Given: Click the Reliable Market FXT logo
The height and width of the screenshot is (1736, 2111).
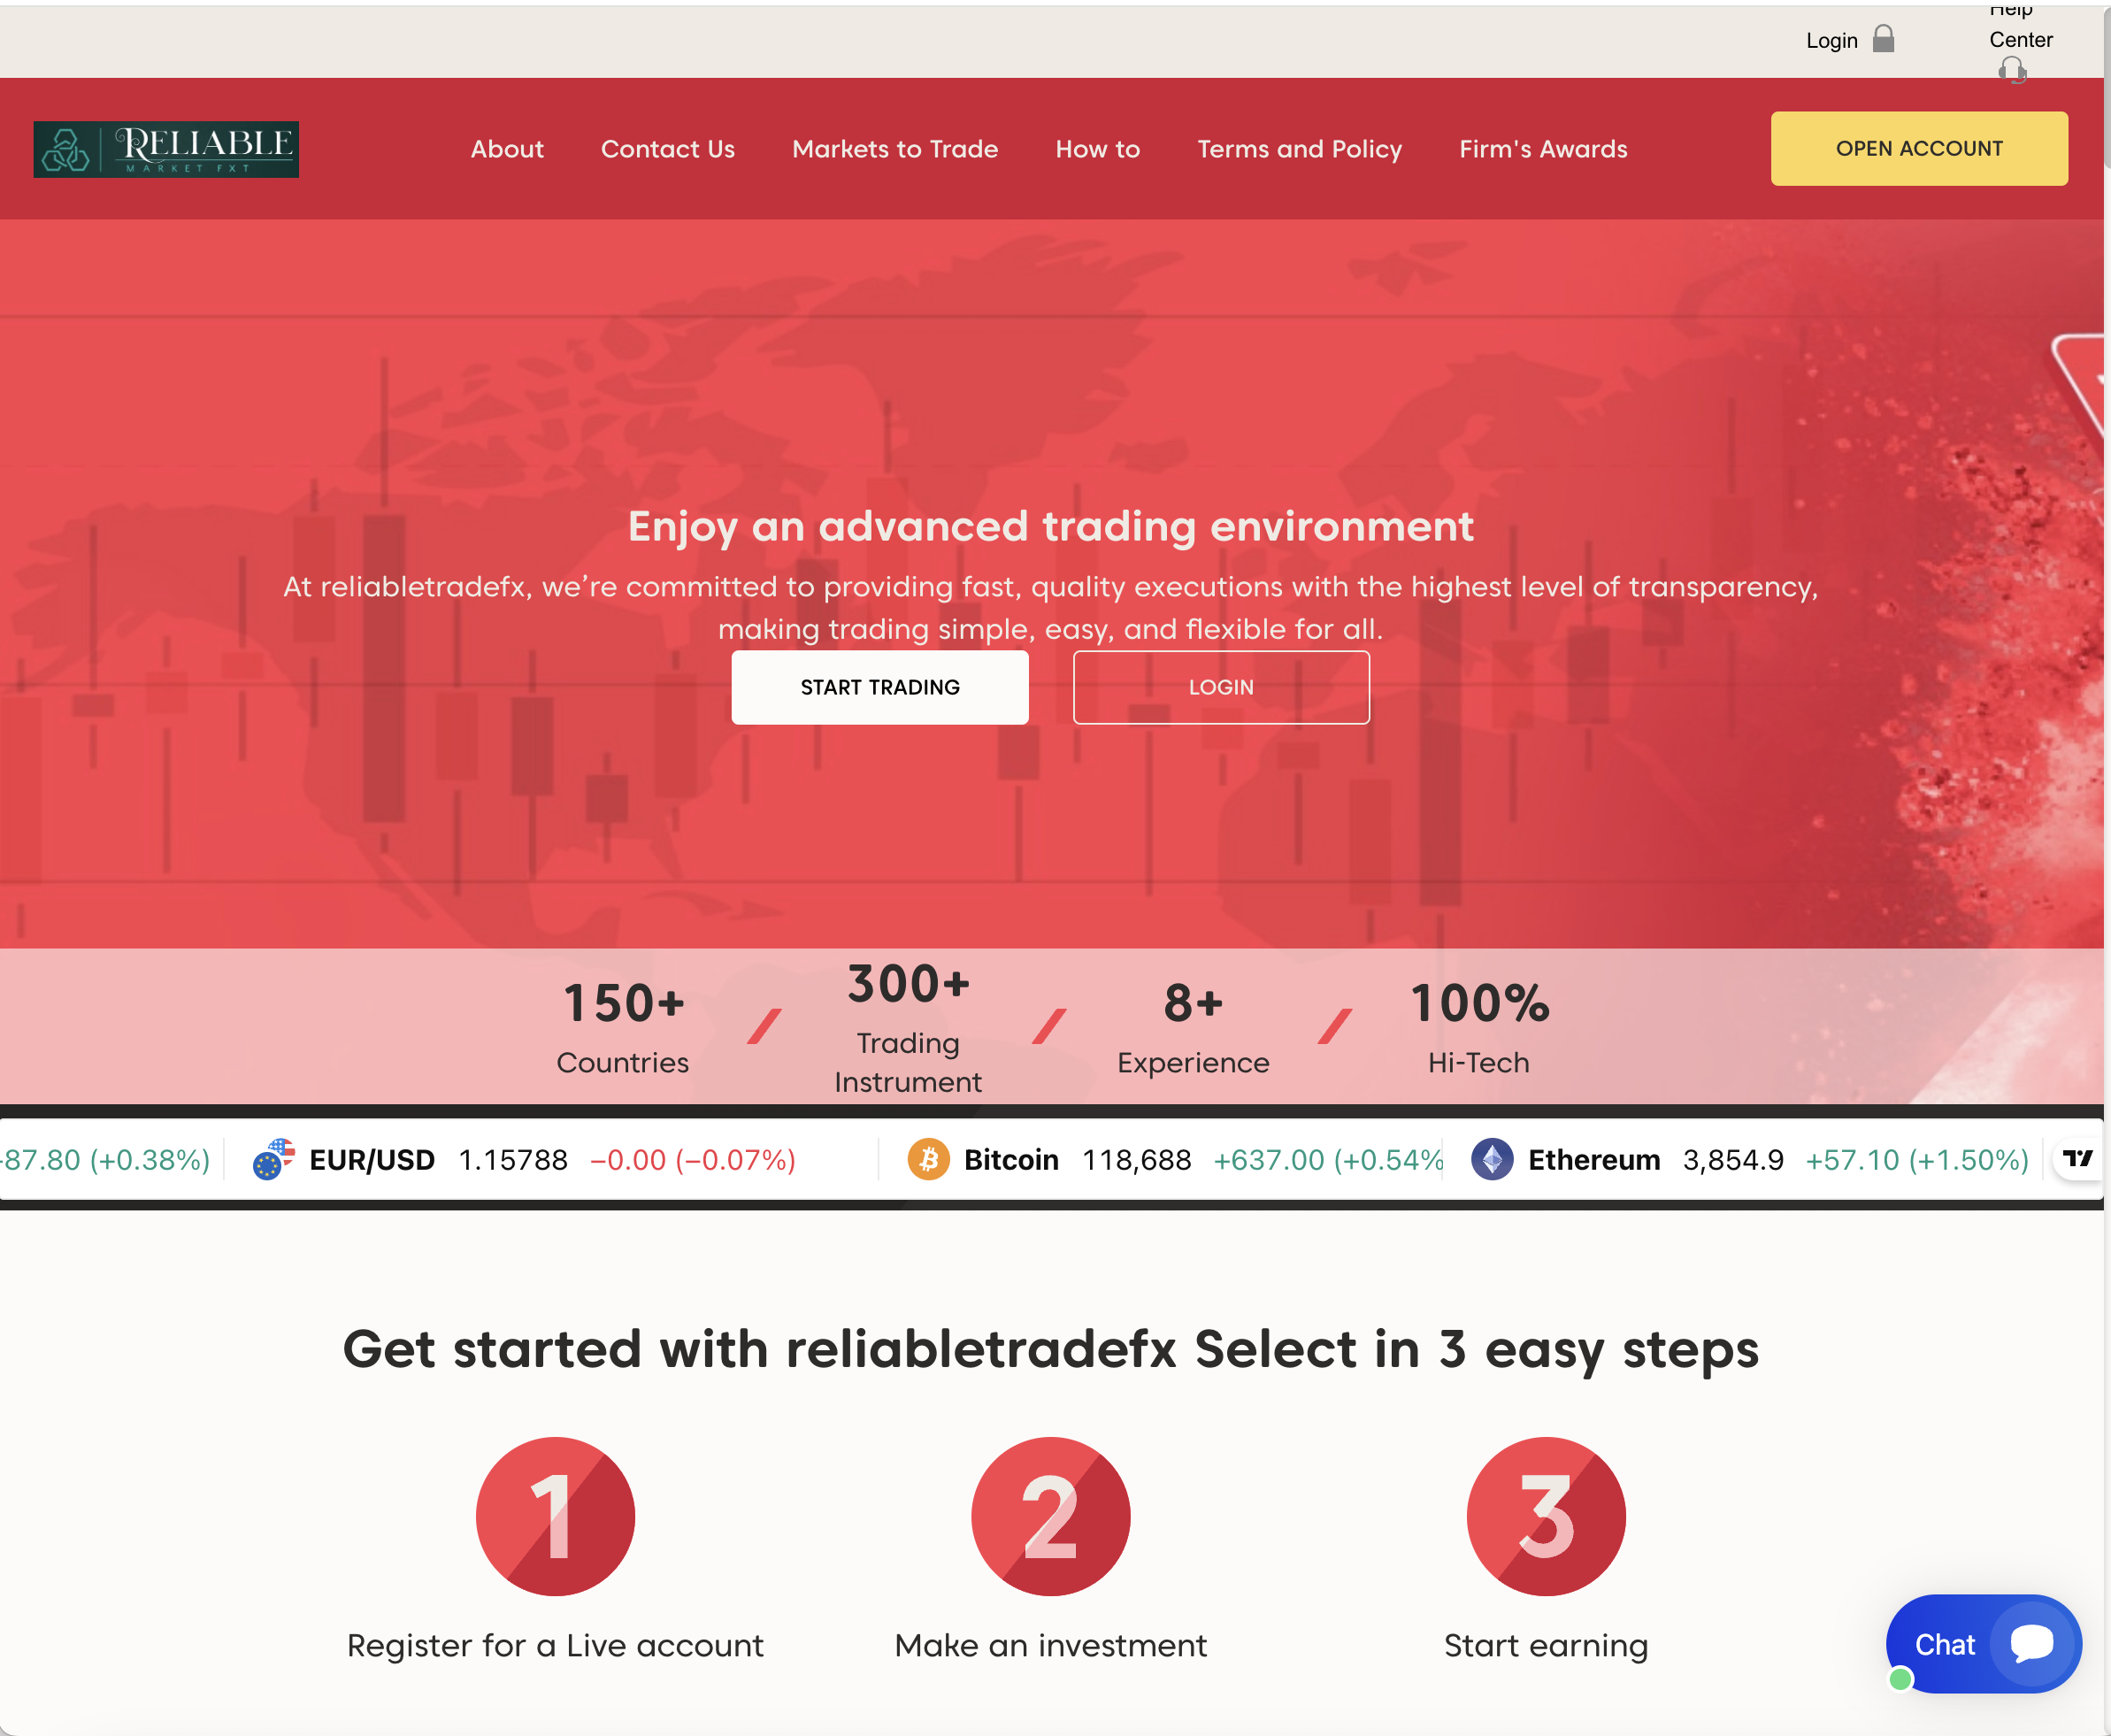Looking at the screenshot, I should click(166, 149).
